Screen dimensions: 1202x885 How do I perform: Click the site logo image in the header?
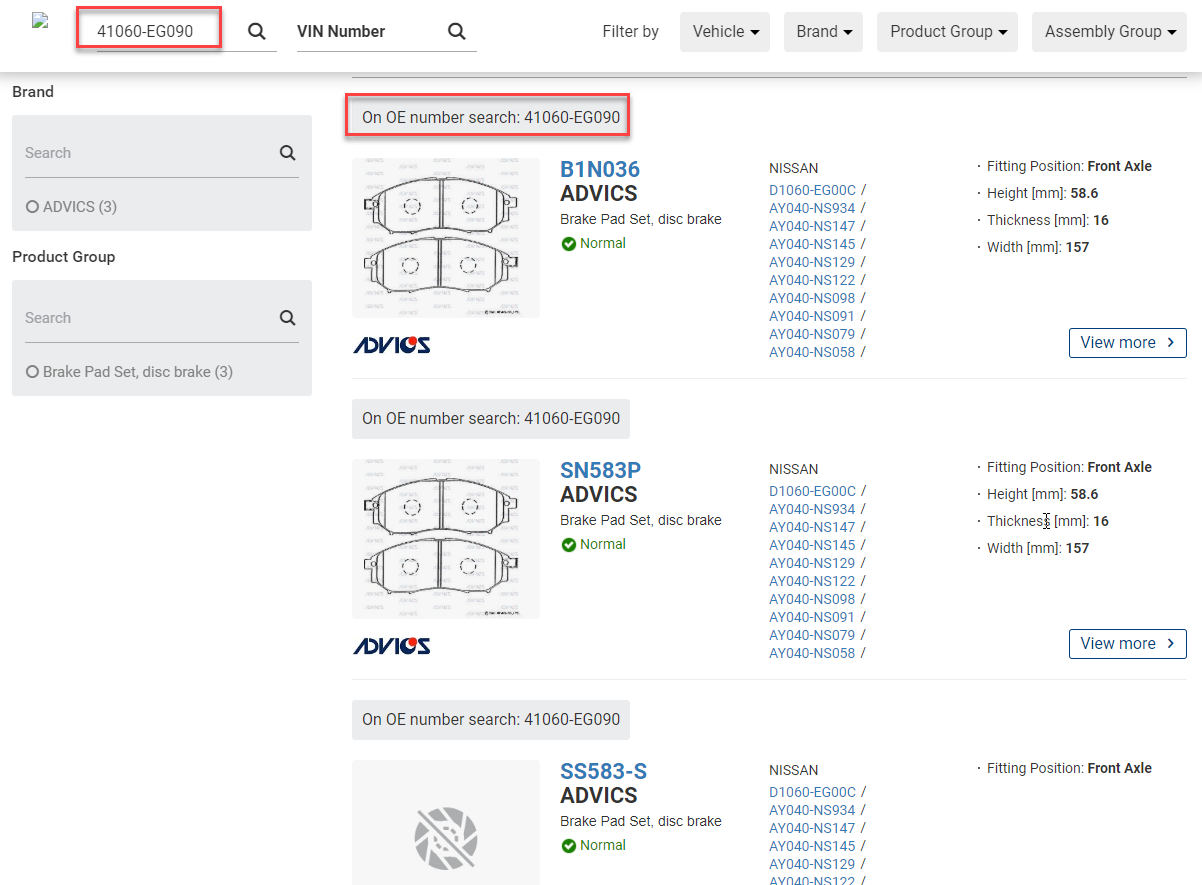(41, 20)
